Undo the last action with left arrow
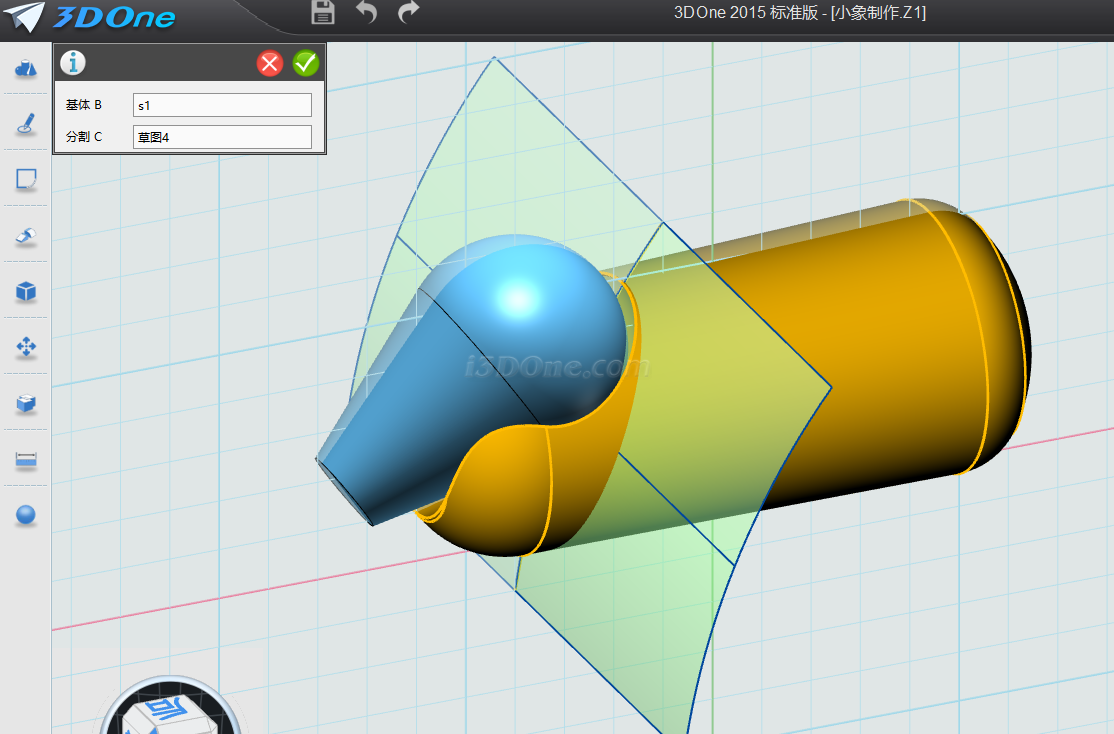The height and width of the screenshot is (734, 1114). (367, 13)
